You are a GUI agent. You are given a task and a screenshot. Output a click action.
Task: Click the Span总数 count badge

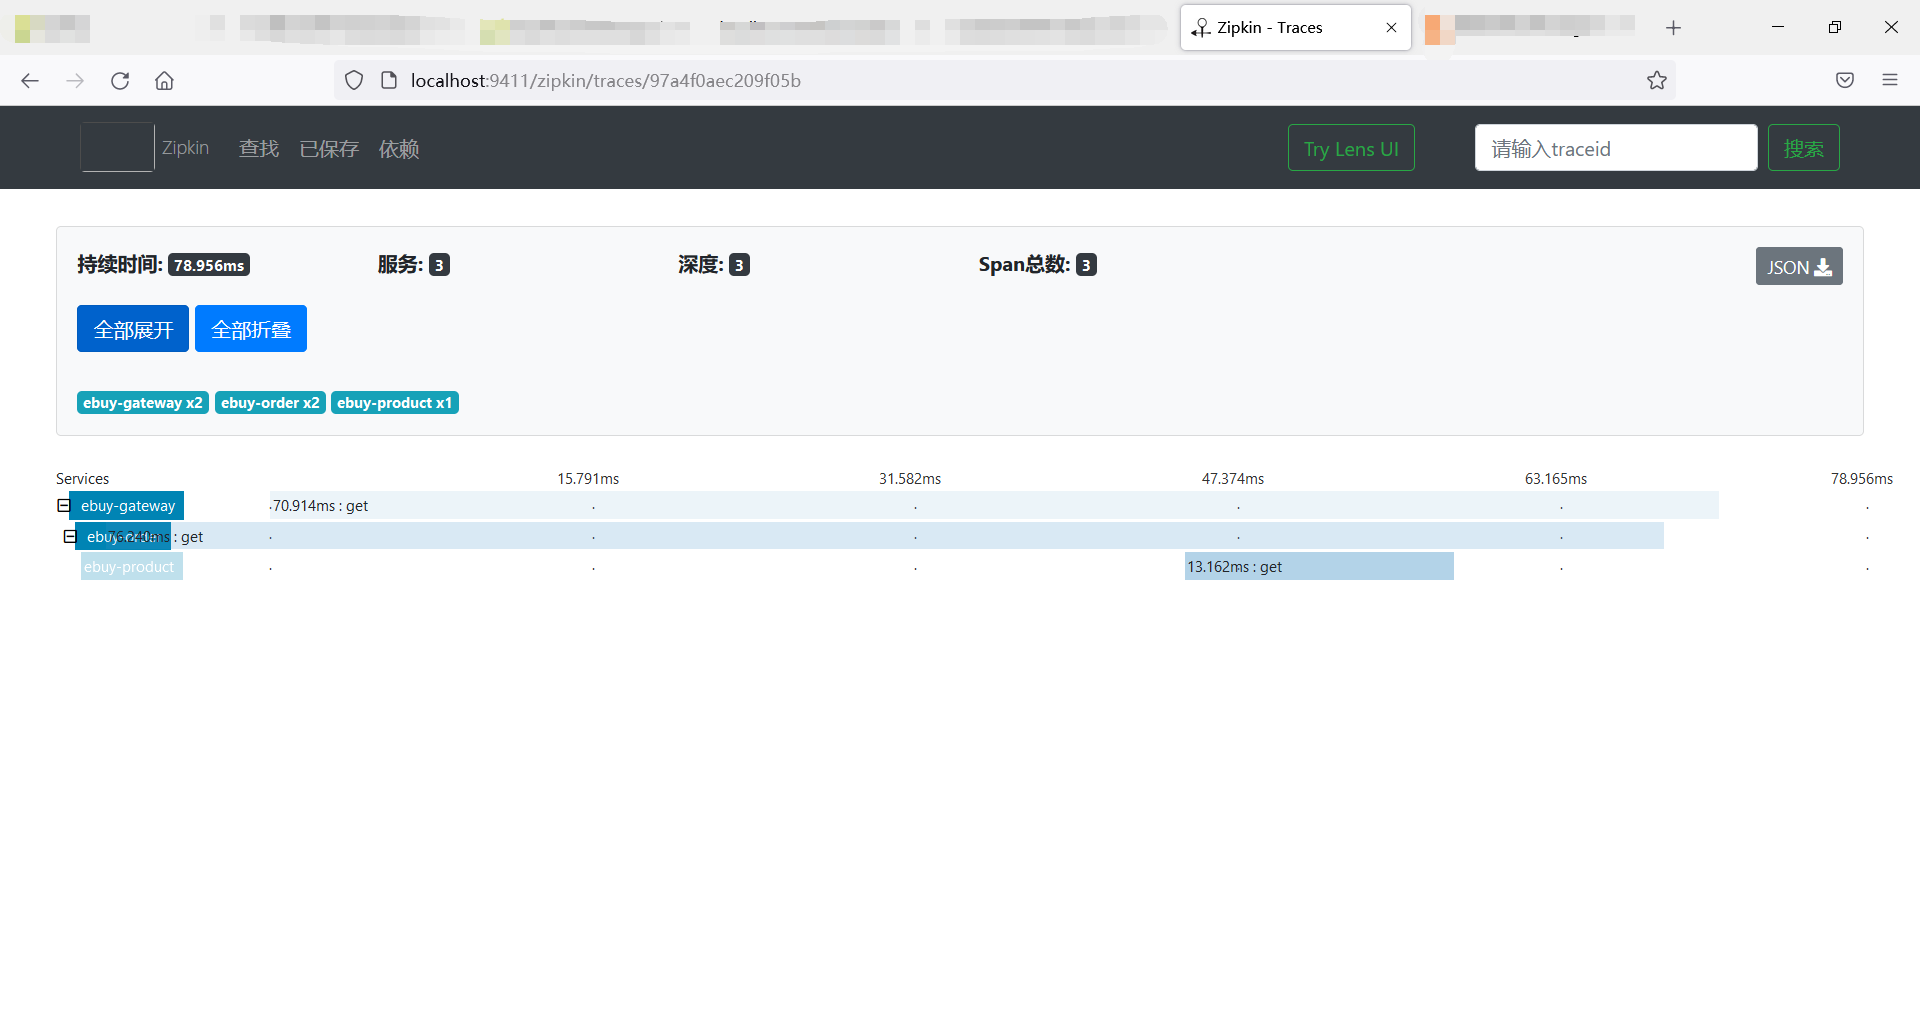point(1086,265)
